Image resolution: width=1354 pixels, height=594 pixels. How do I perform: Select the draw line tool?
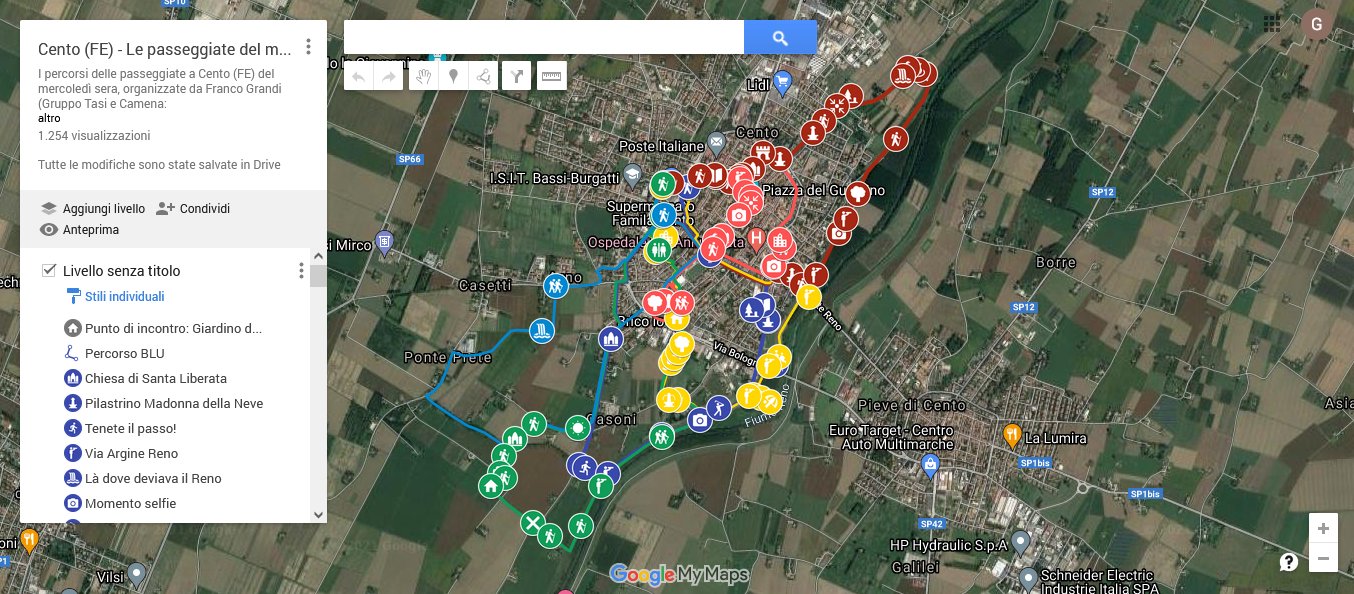tap(483, 76)
